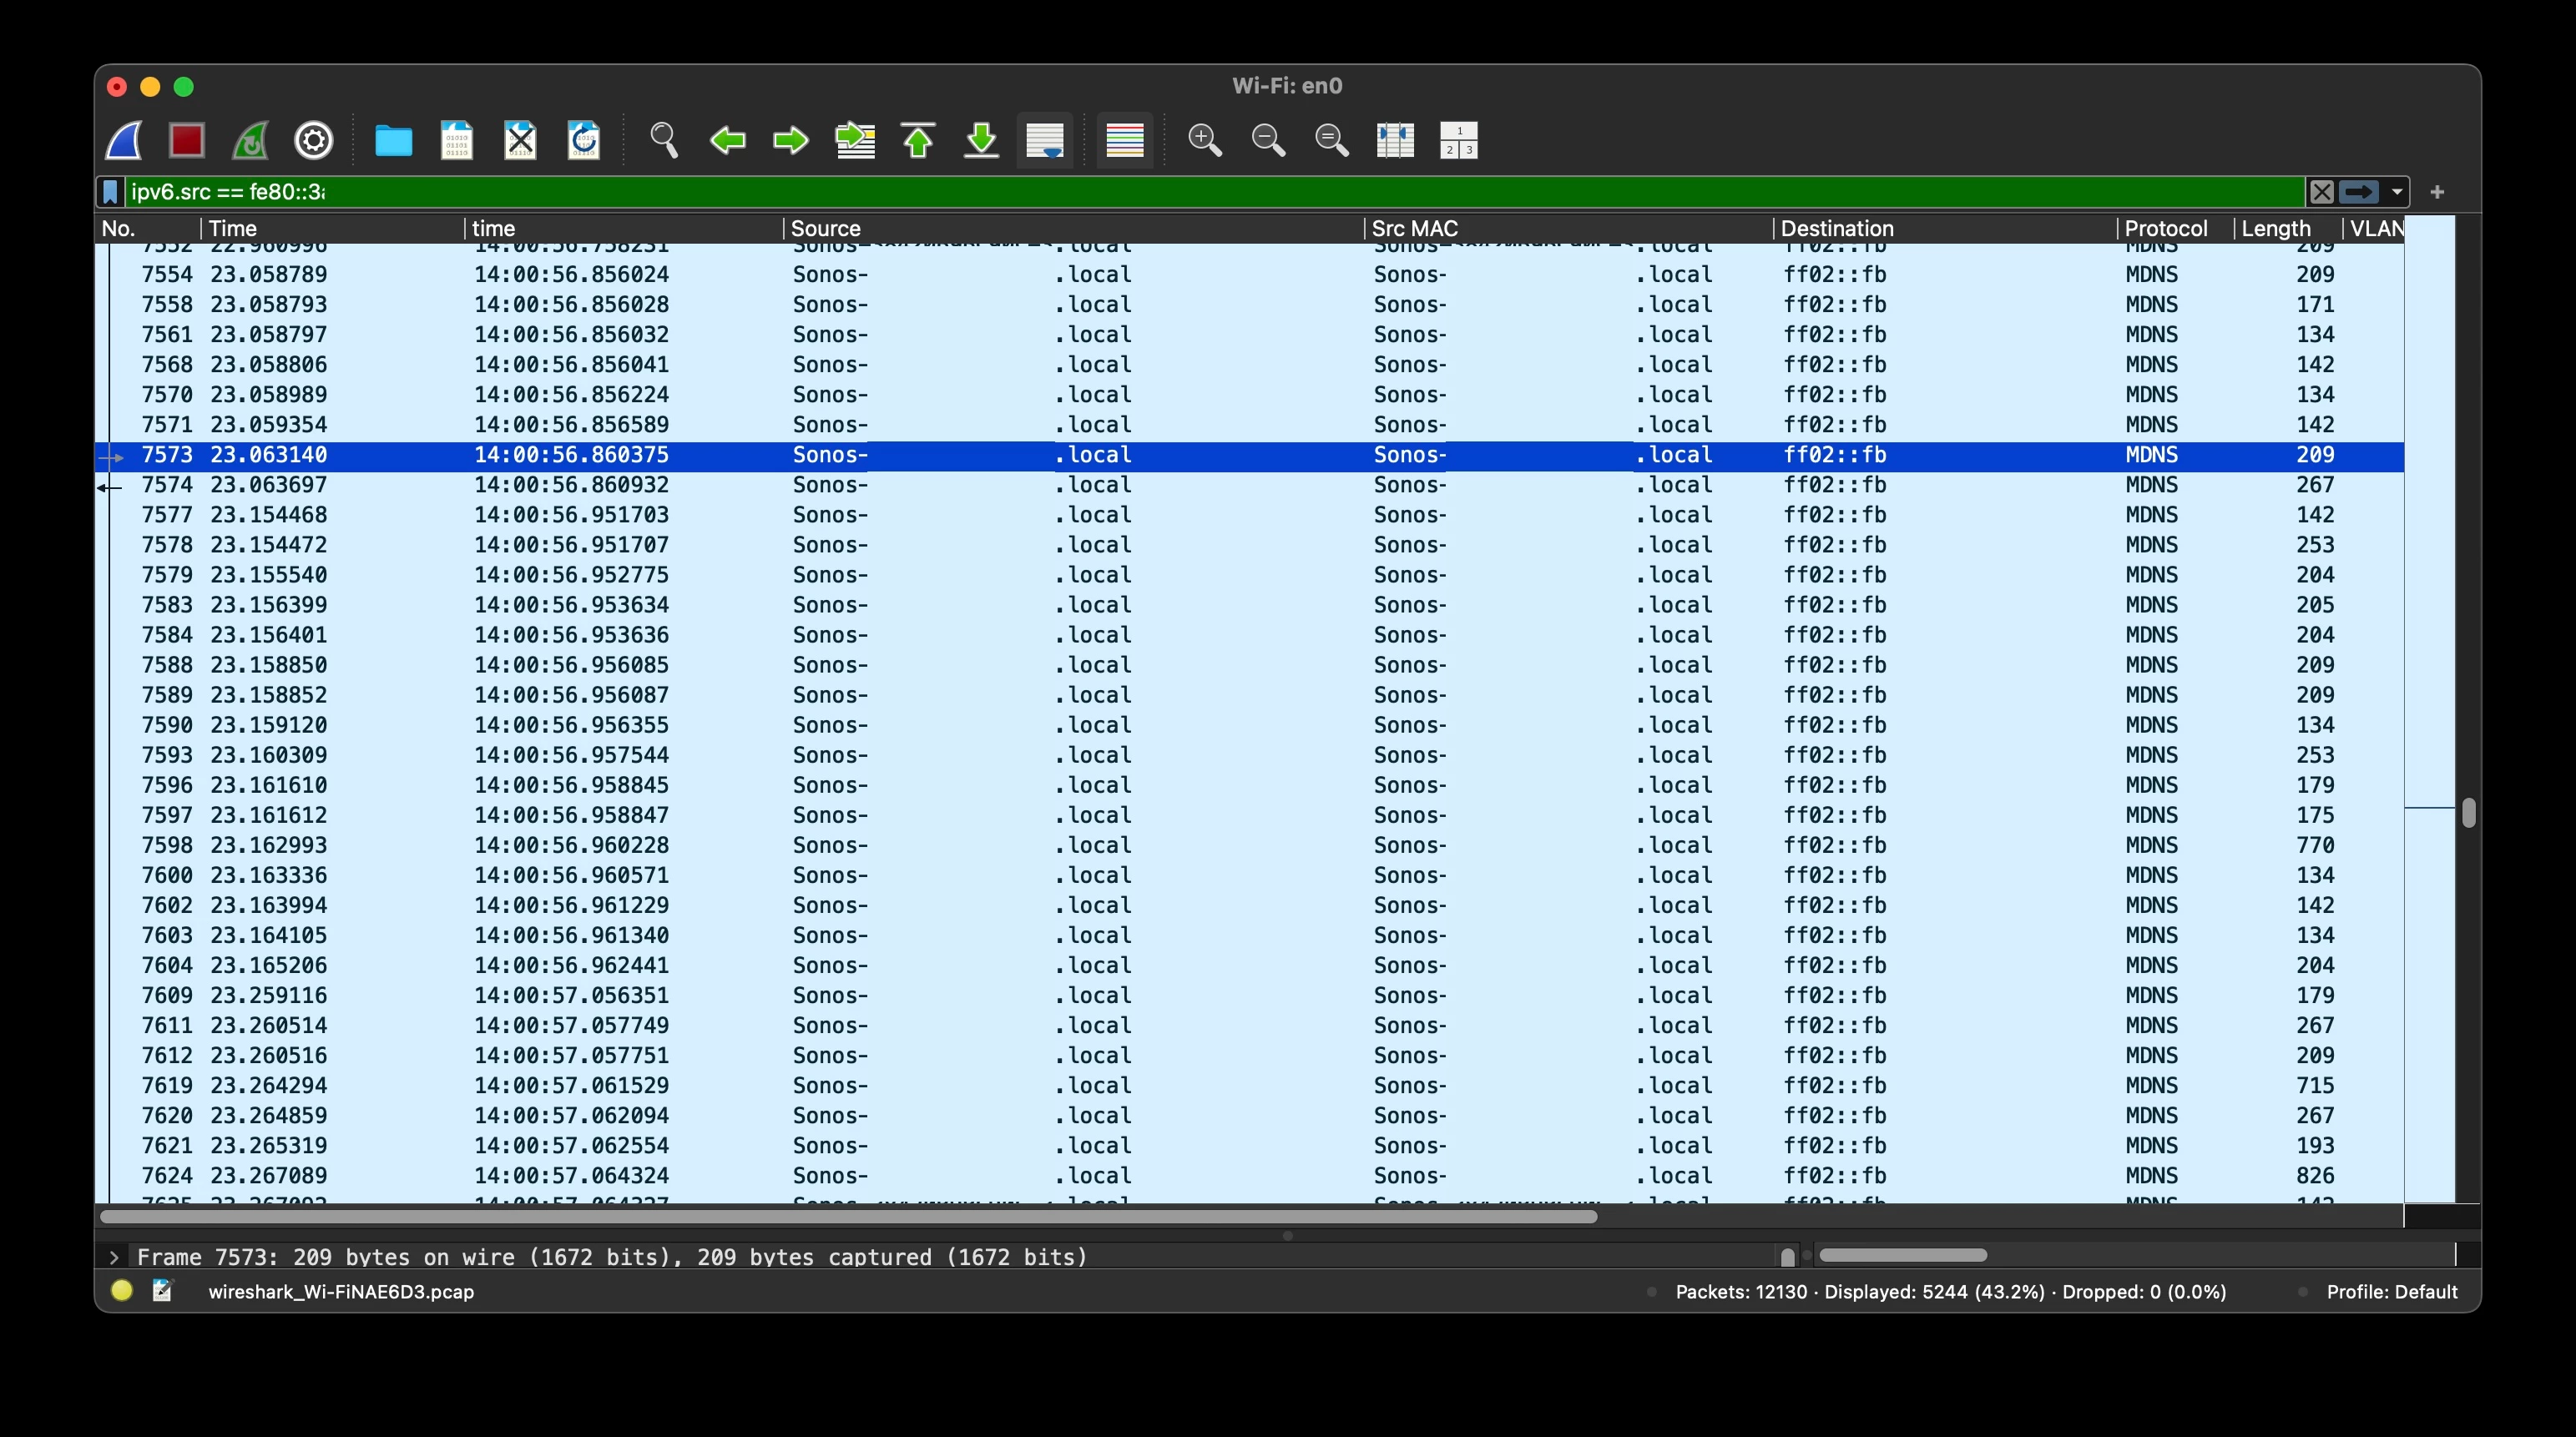Open capture options gear icon
This screenshot has width=2576, height=1437.
[313, 140]
